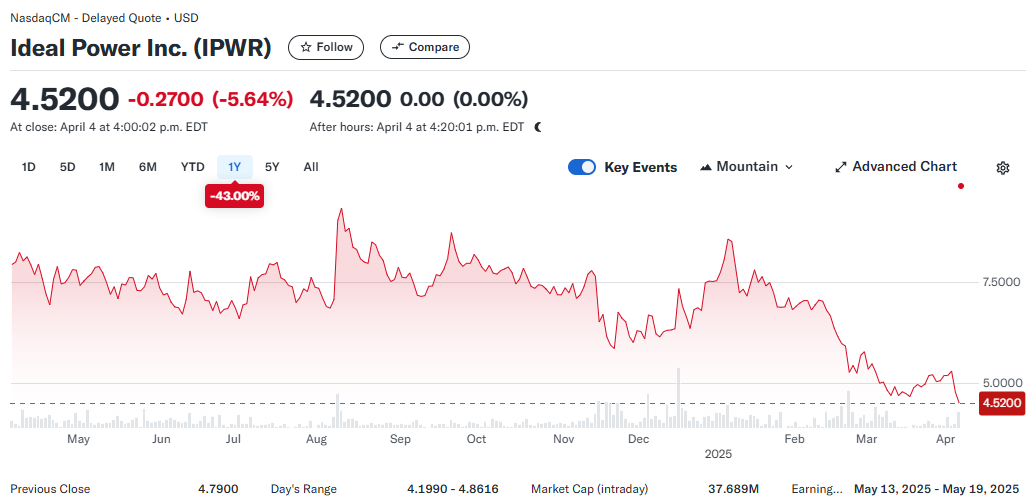
Task: Click the tall December volume bar
Action: click(x=678, y=398)
